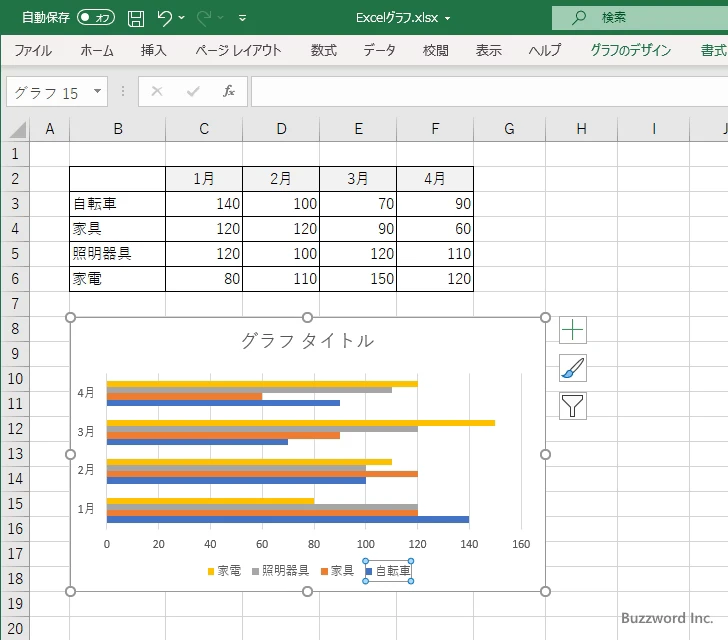This screenshot has height=640, width=728.
Task: Switch to the 数式 tab
Action: pos(324,50)
